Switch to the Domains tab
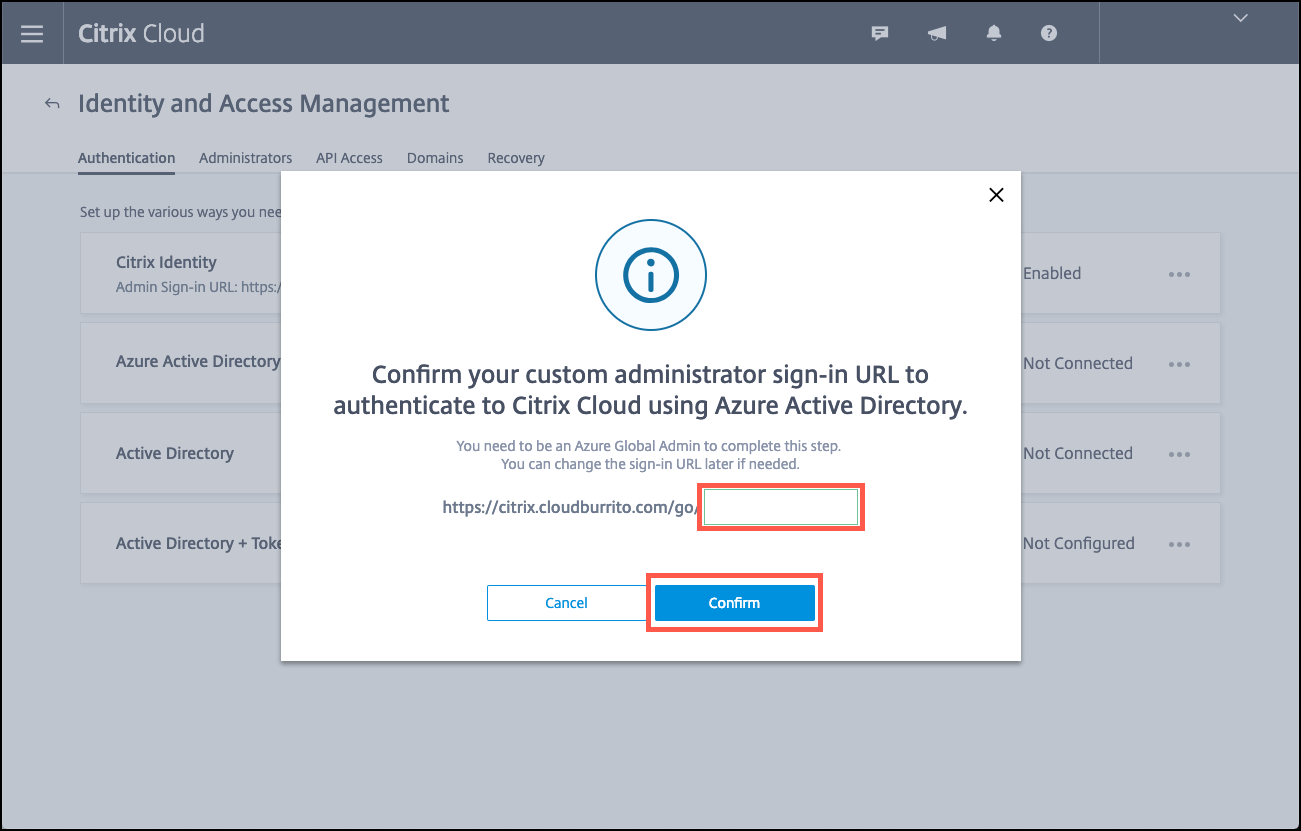This screenshot has height=831, width=1301. 435,158
